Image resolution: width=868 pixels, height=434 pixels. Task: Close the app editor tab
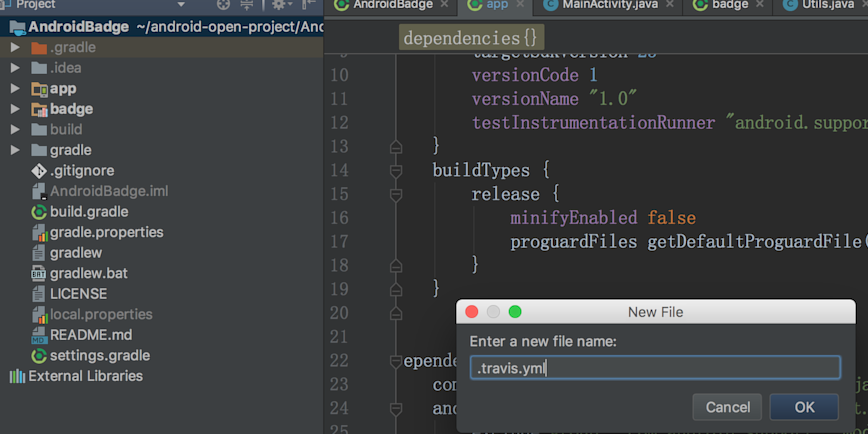click(x=520, y=4)
